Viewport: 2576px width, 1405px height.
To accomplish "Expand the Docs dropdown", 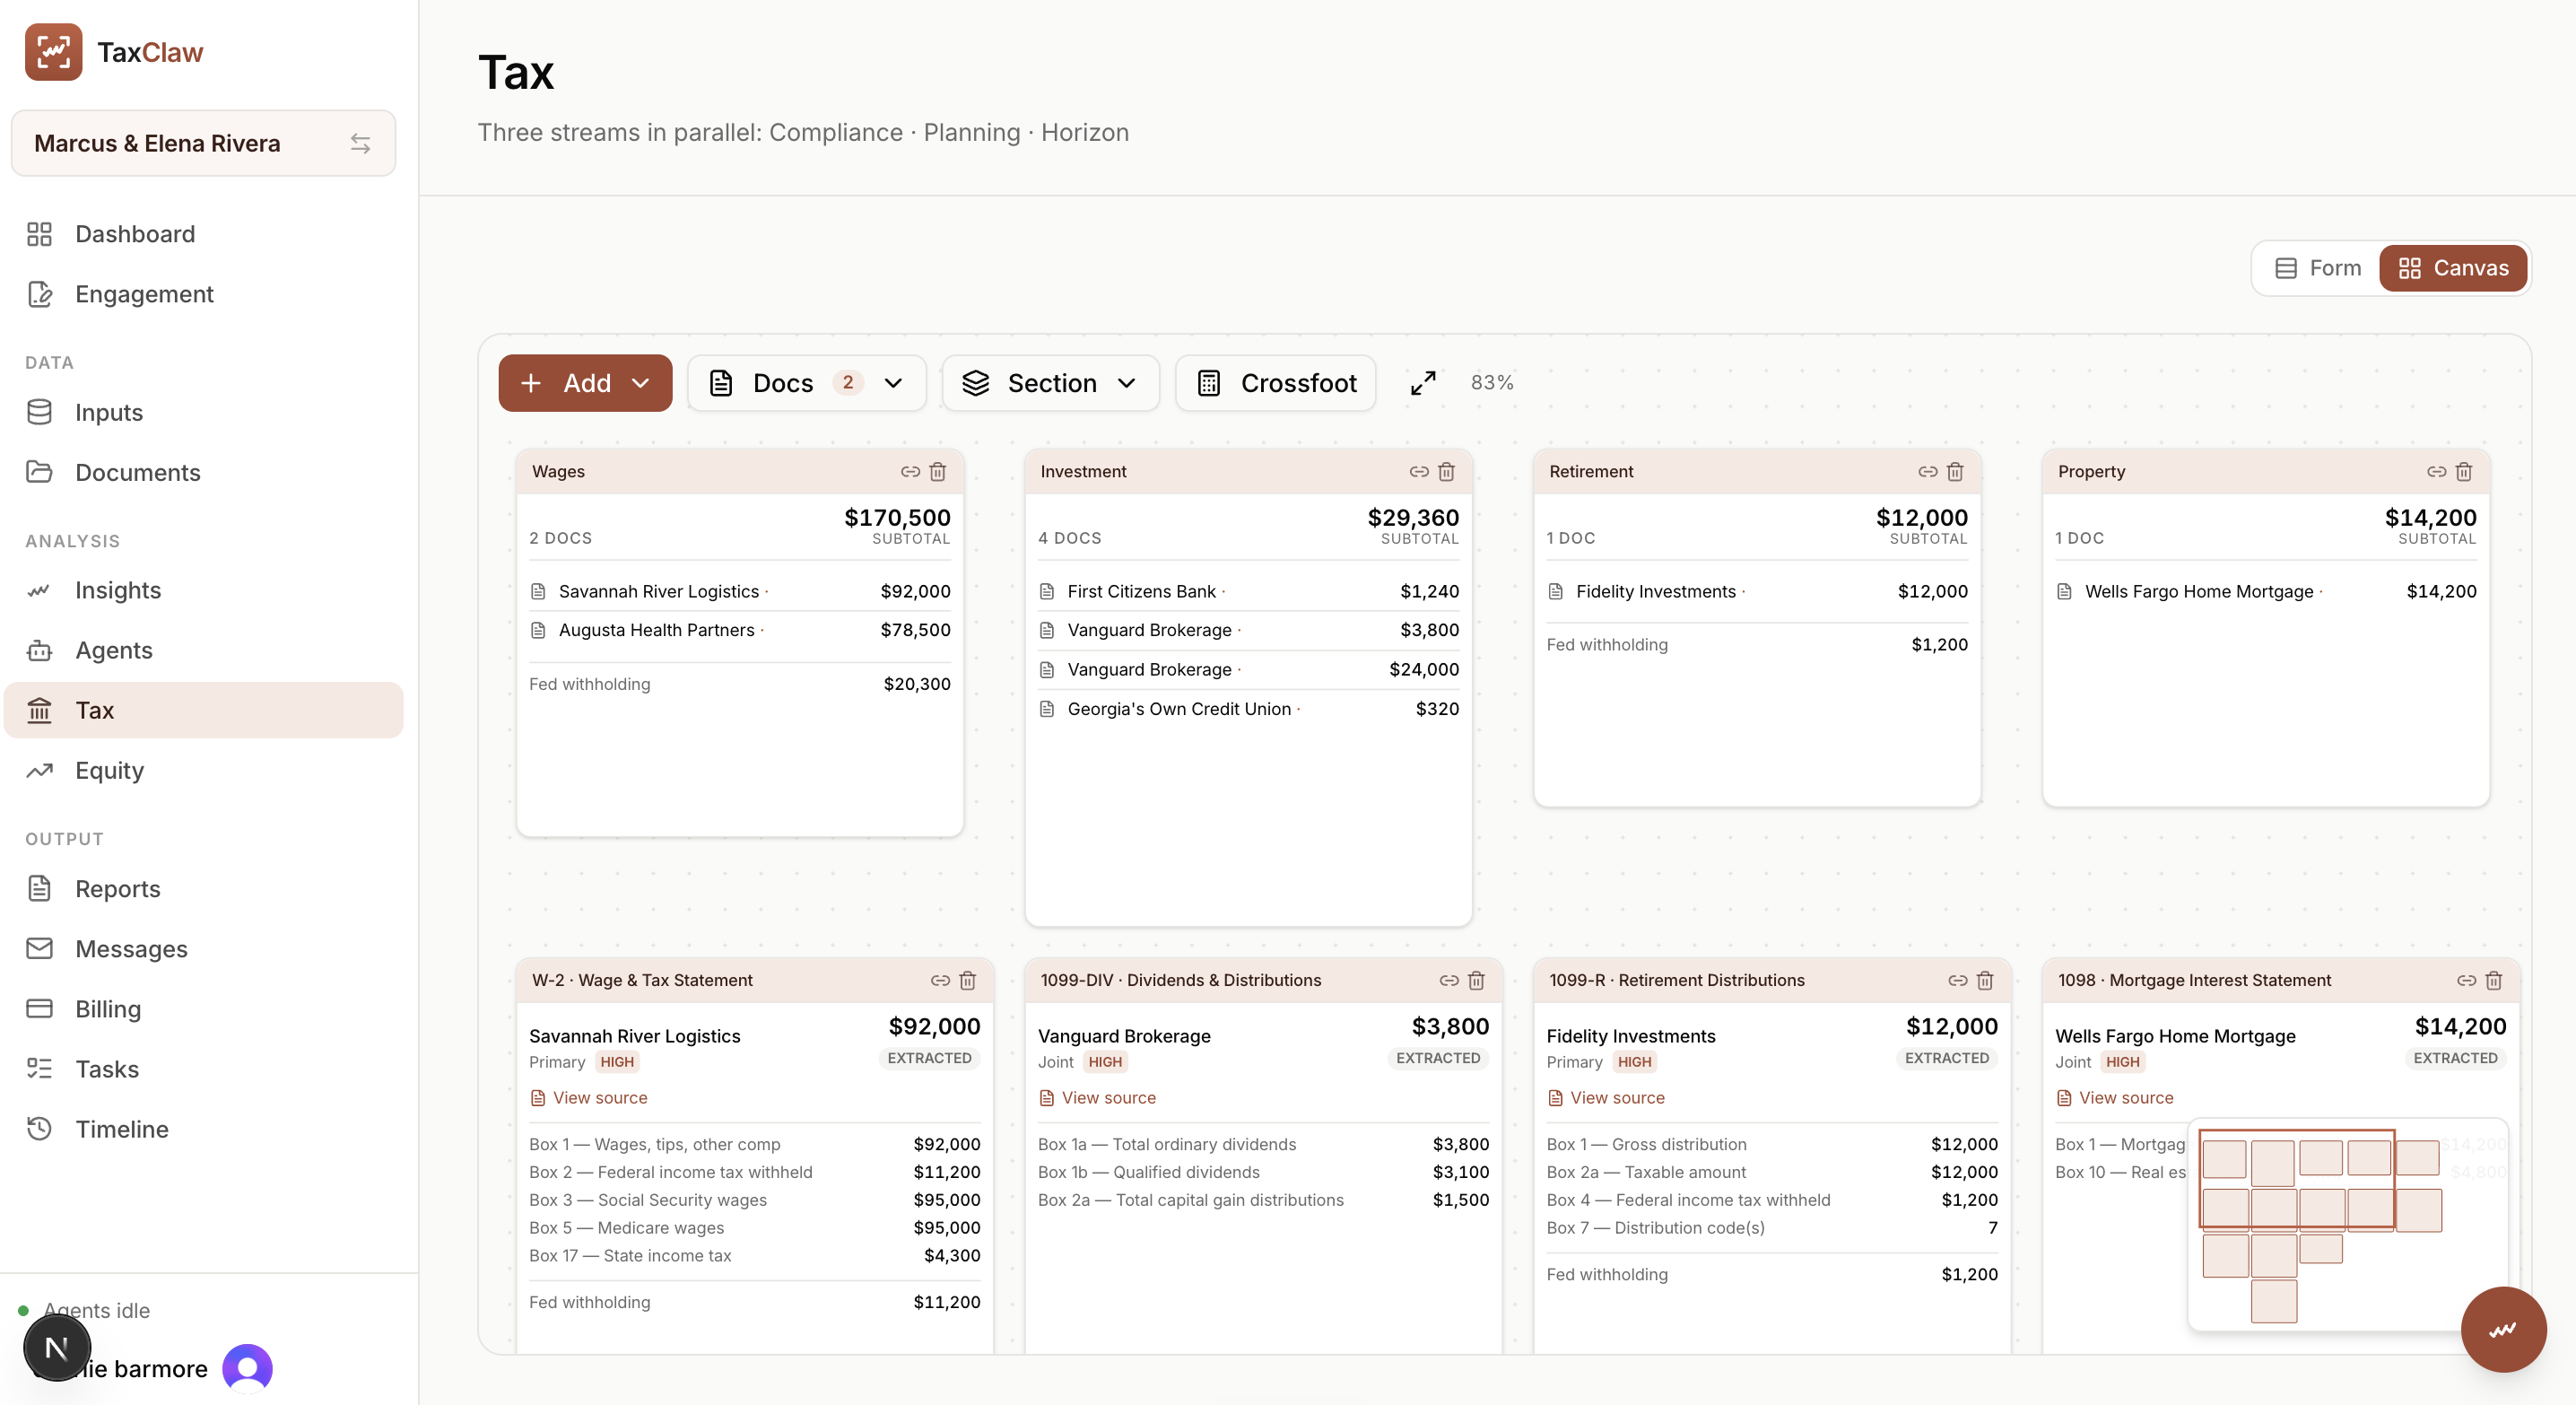I will (806, 383).
